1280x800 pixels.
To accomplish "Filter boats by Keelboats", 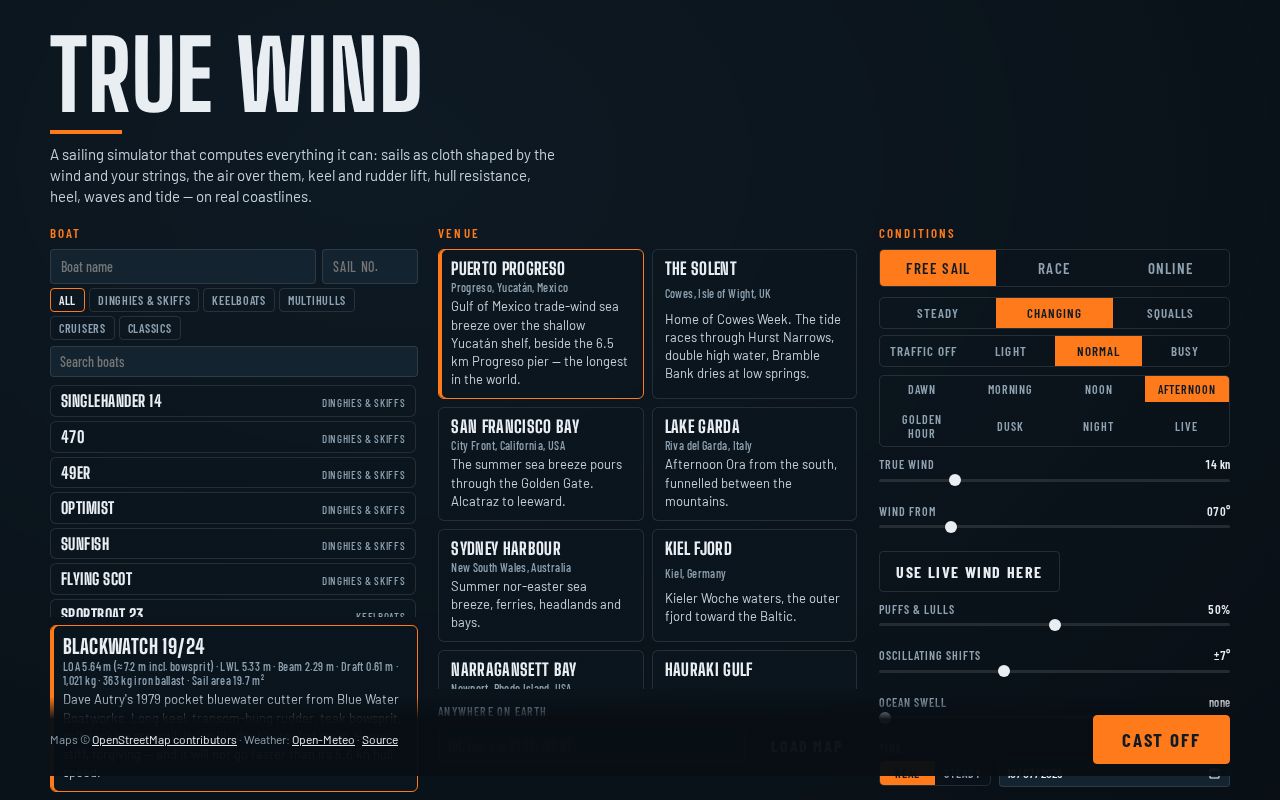I will 239,300.
